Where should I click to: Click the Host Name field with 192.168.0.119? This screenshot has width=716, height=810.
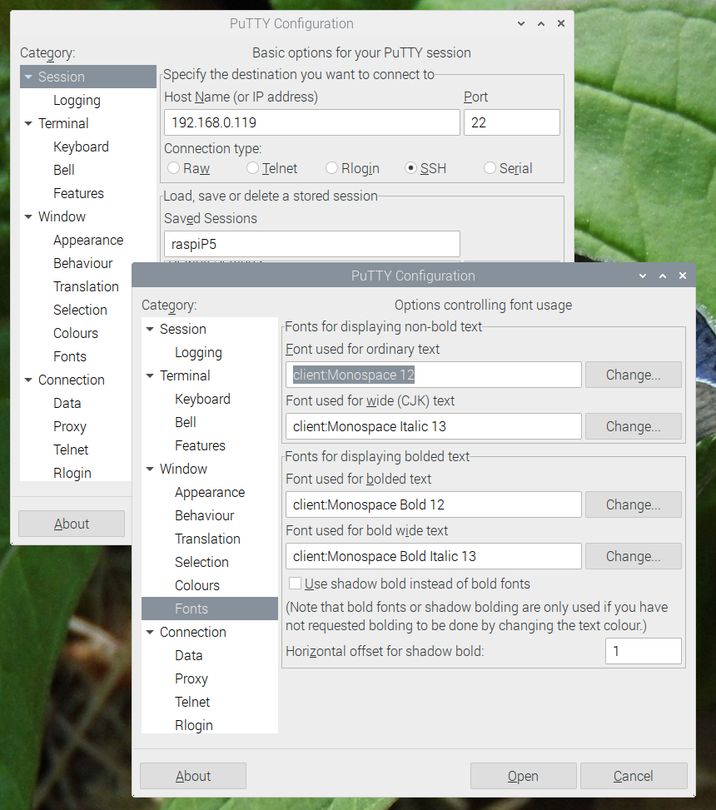(312, 122)
